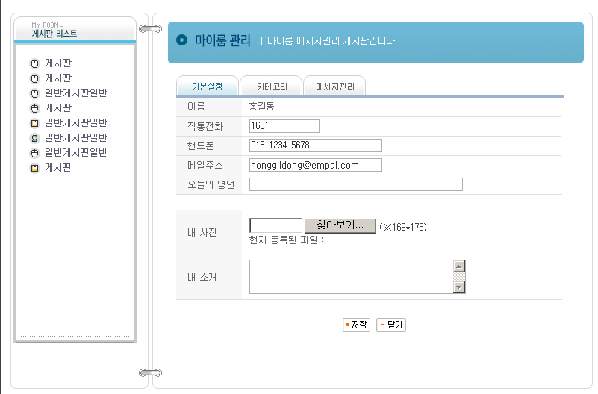
Task: Click the round bullet icon before 마이룸 관리
Action: 182,40
